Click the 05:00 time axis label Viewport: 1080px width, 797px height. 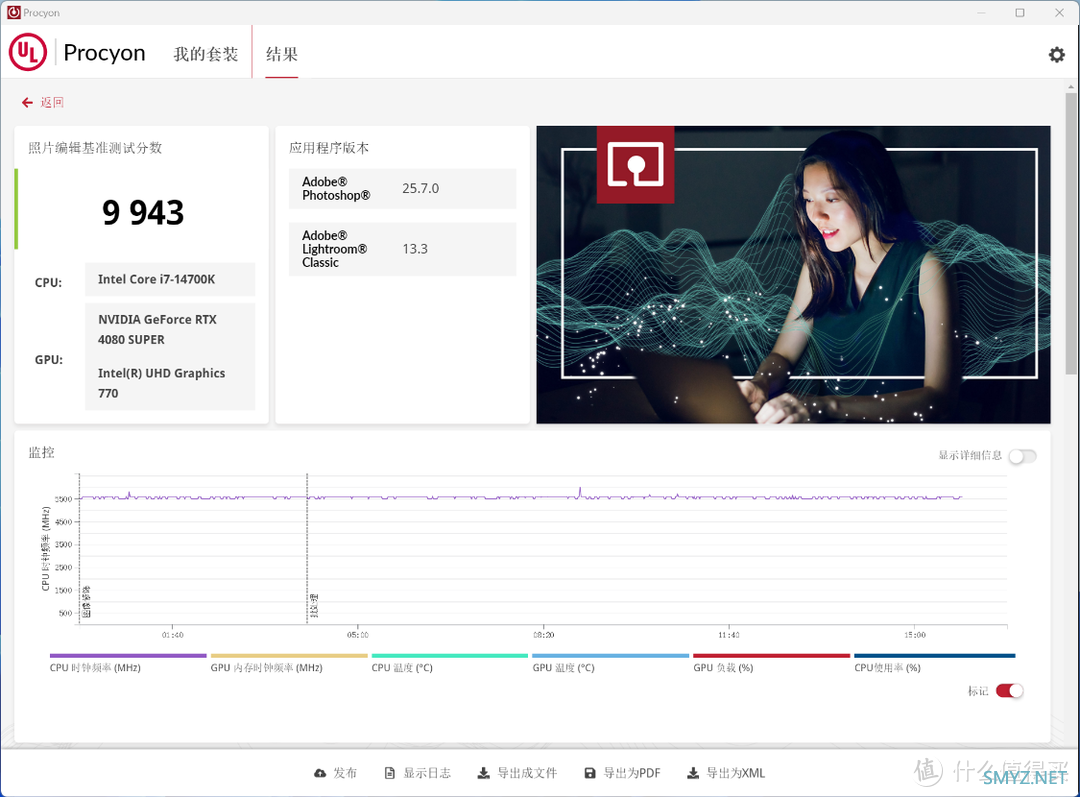[357, 635]
